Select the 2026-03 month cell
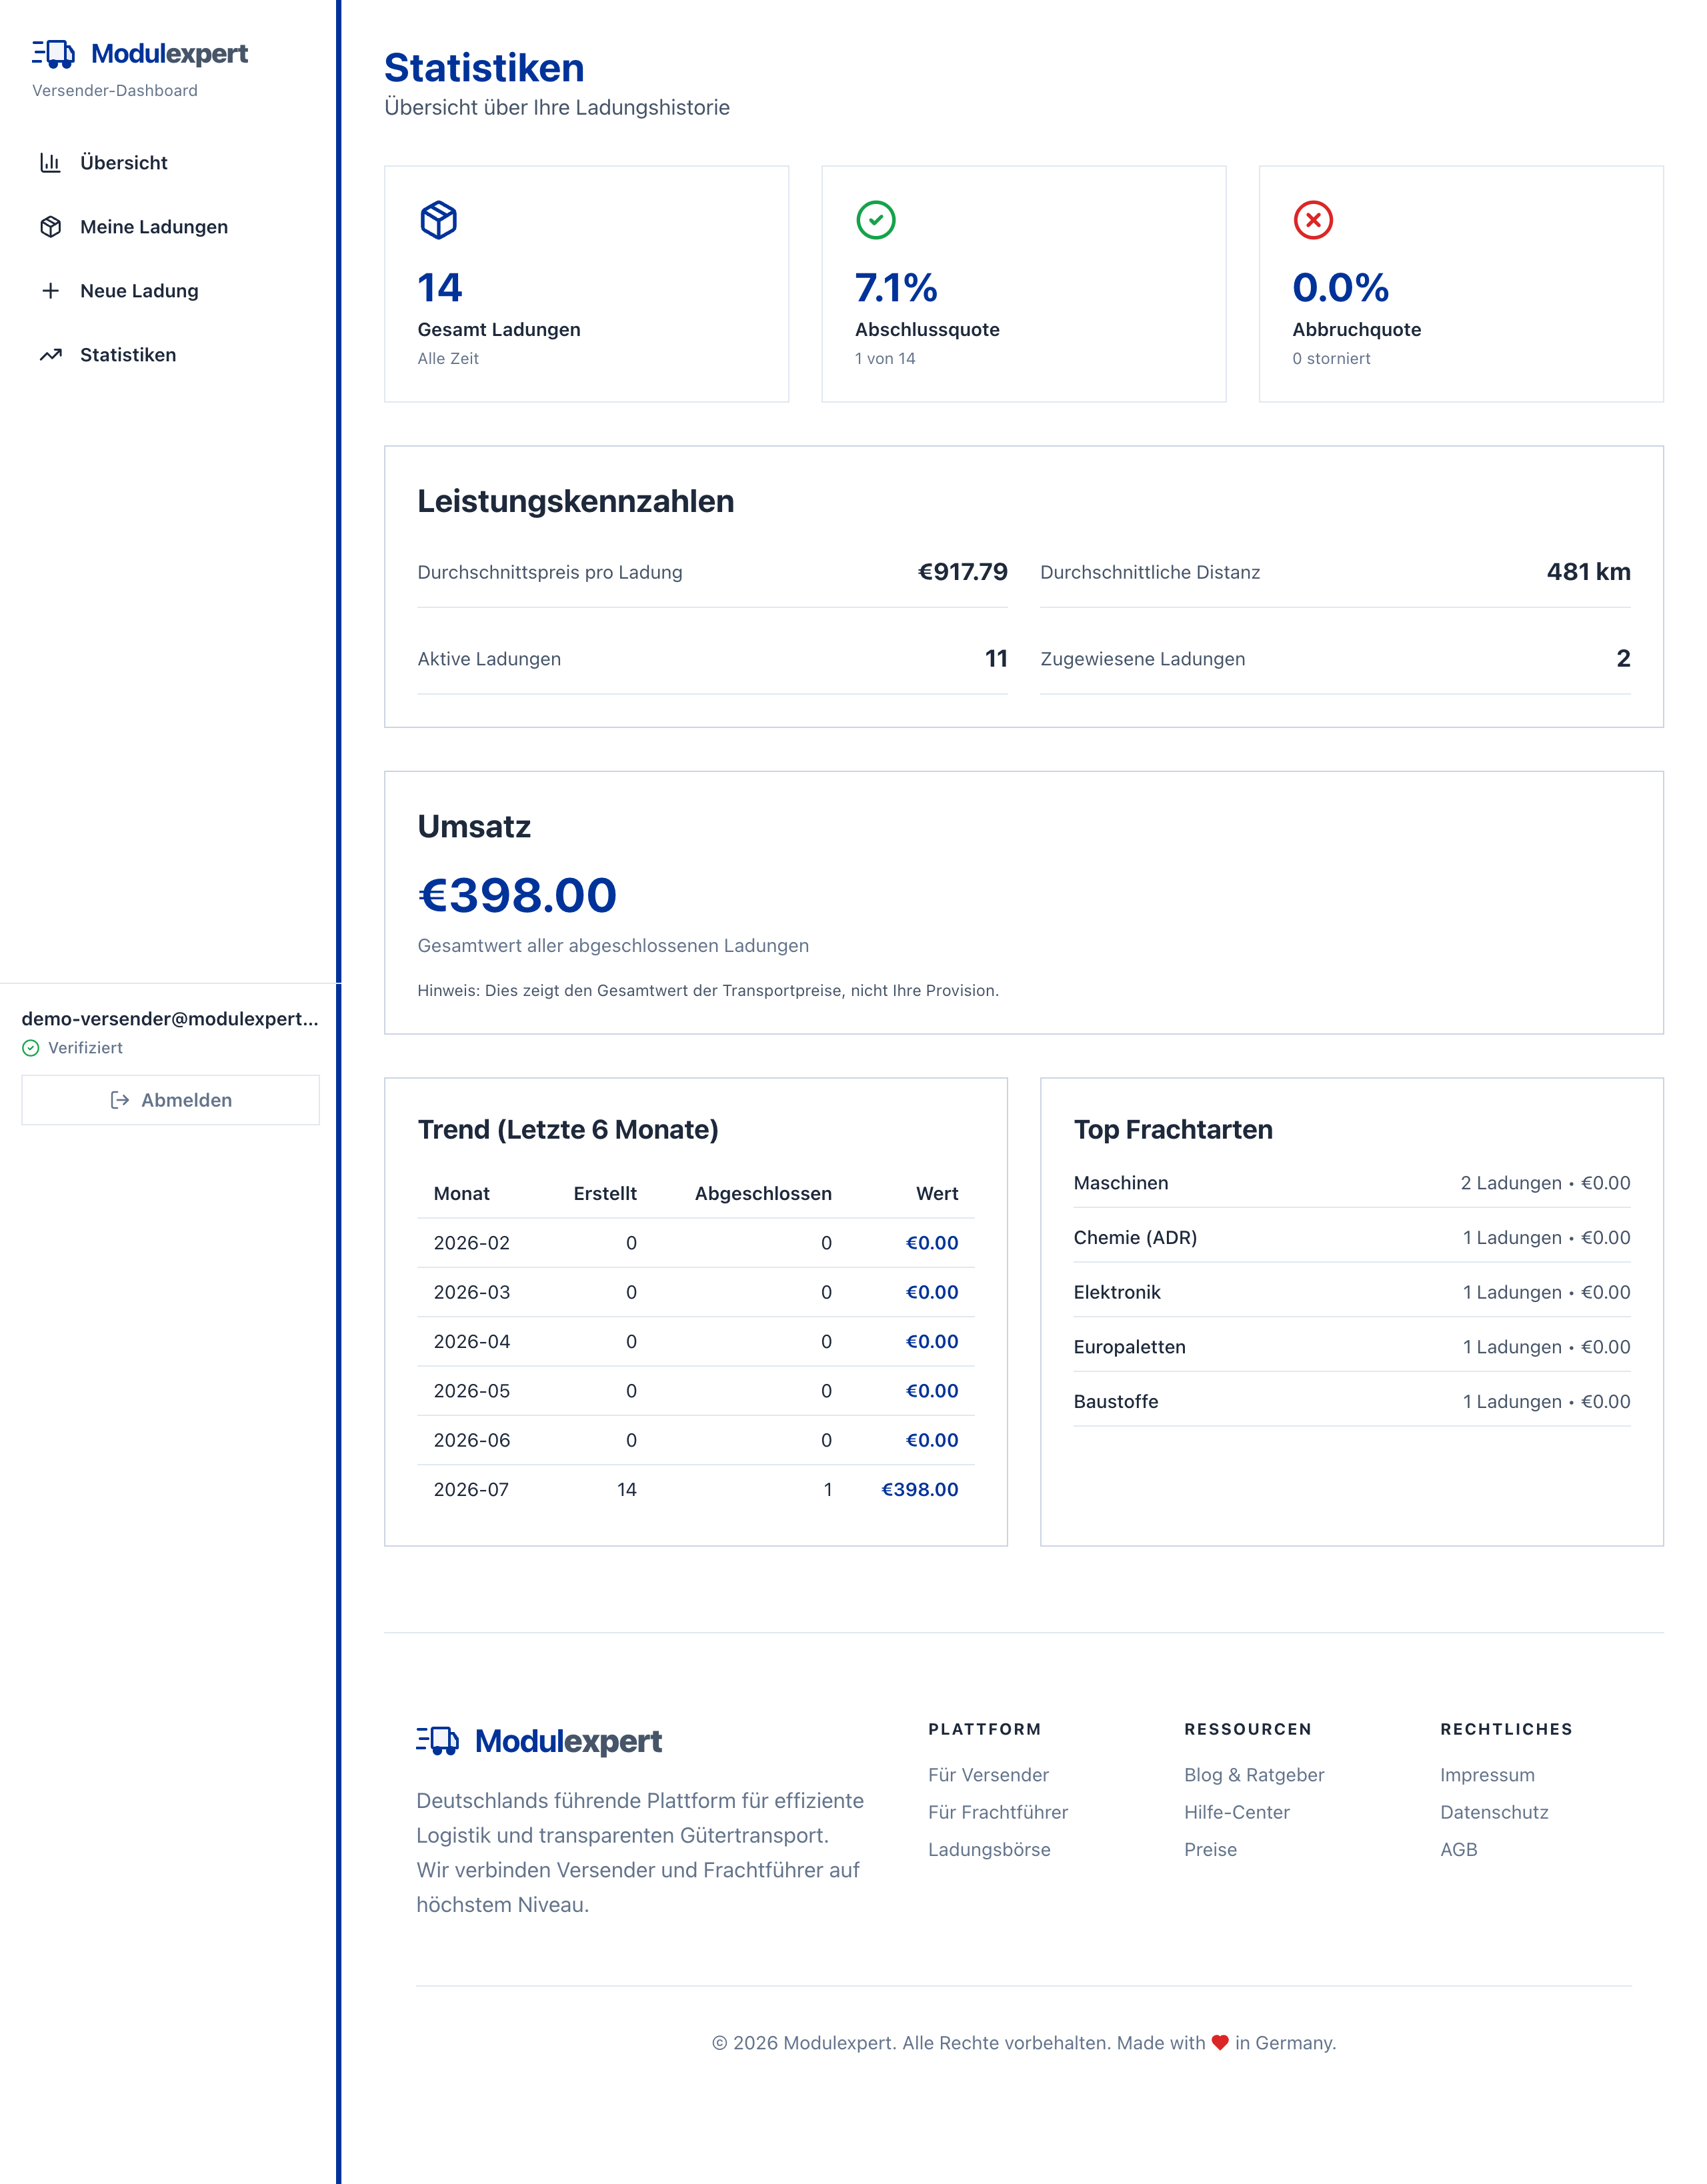Viewport: 1707px width, 2184px height. [472, 1293]
